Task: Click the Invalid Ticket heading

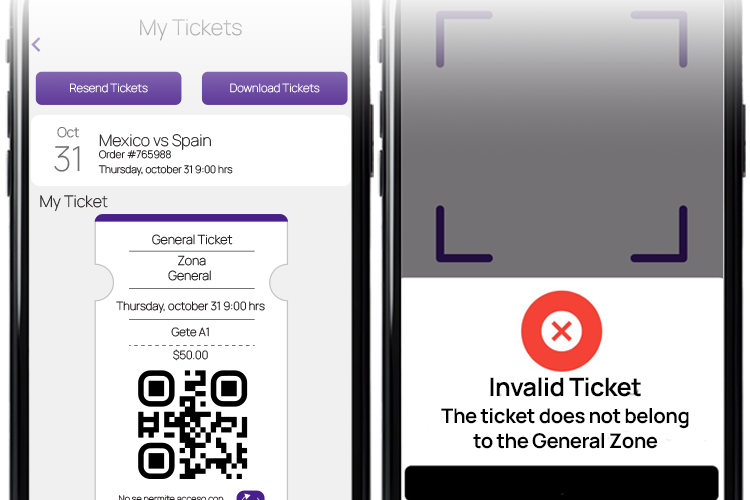Action: (x=564, y=387)
